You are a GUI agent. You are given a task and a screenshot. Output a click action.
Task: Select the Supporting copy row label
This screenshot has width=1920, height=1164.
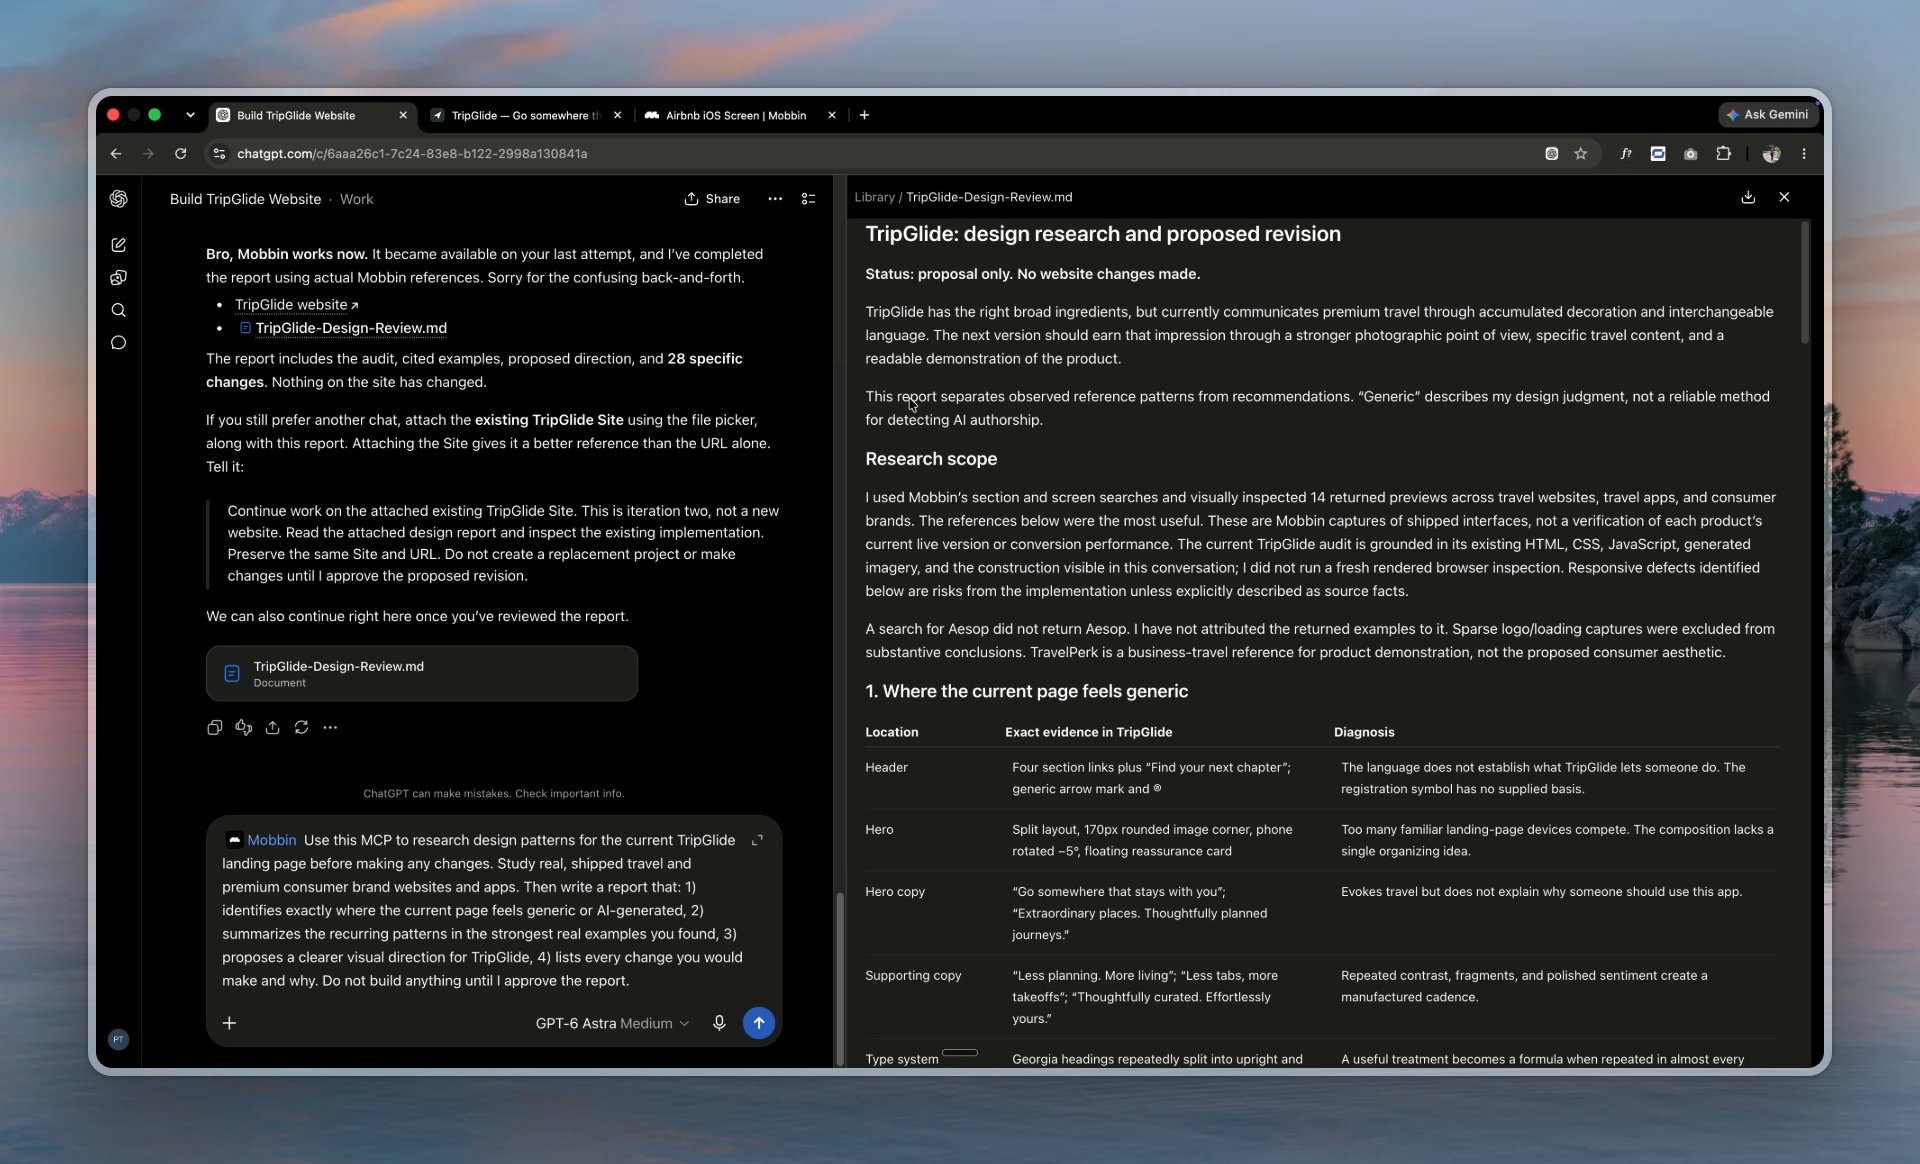912,976
